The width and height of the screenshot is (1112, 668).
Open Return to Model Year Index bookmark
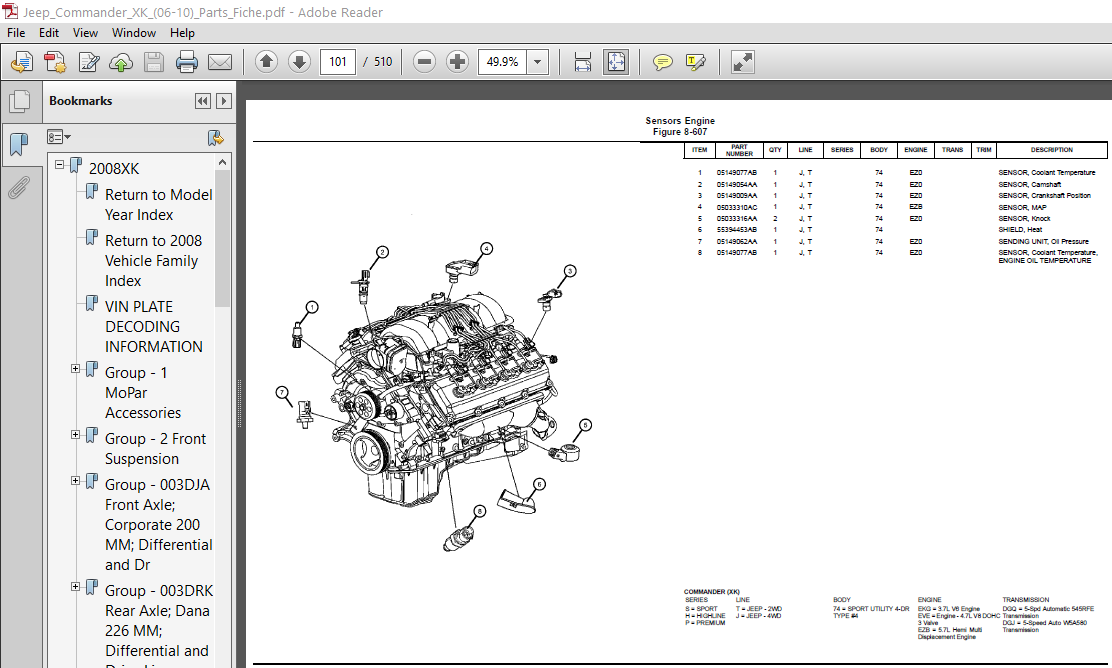tap(158, 205)
